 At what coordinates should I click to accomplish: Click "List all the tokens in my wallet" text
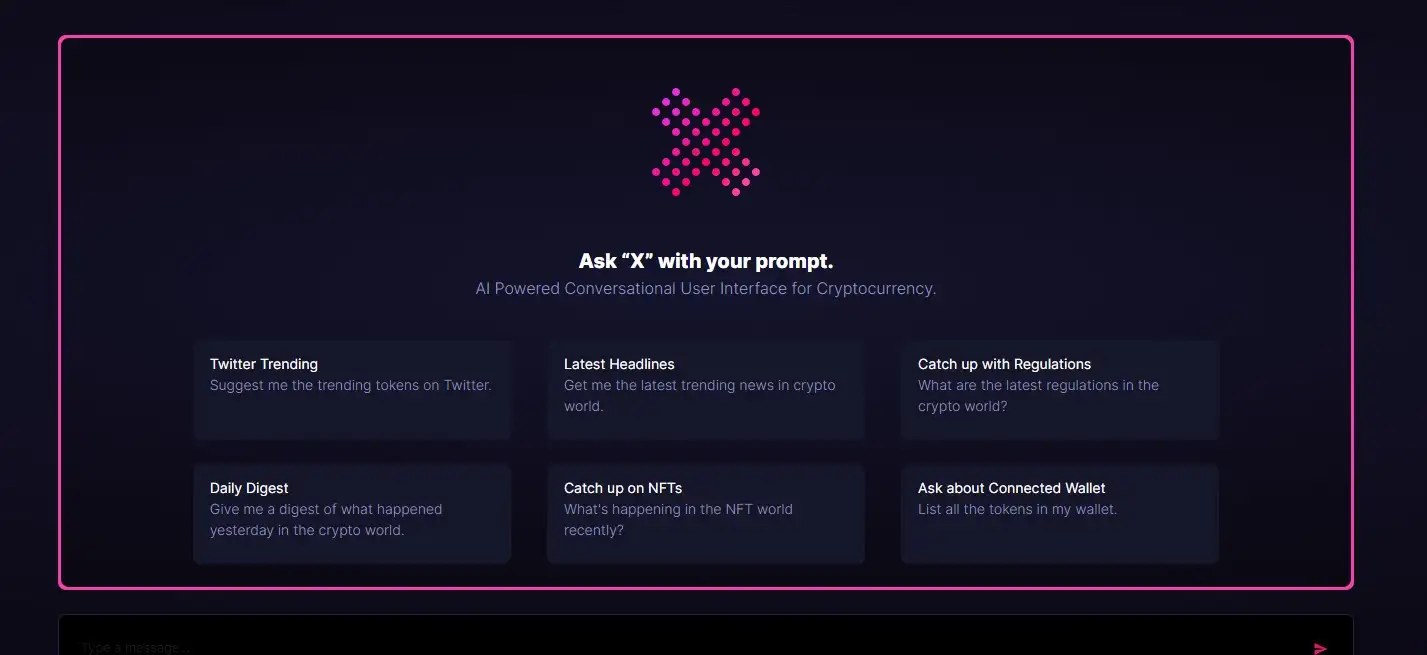pos(1017,509)
